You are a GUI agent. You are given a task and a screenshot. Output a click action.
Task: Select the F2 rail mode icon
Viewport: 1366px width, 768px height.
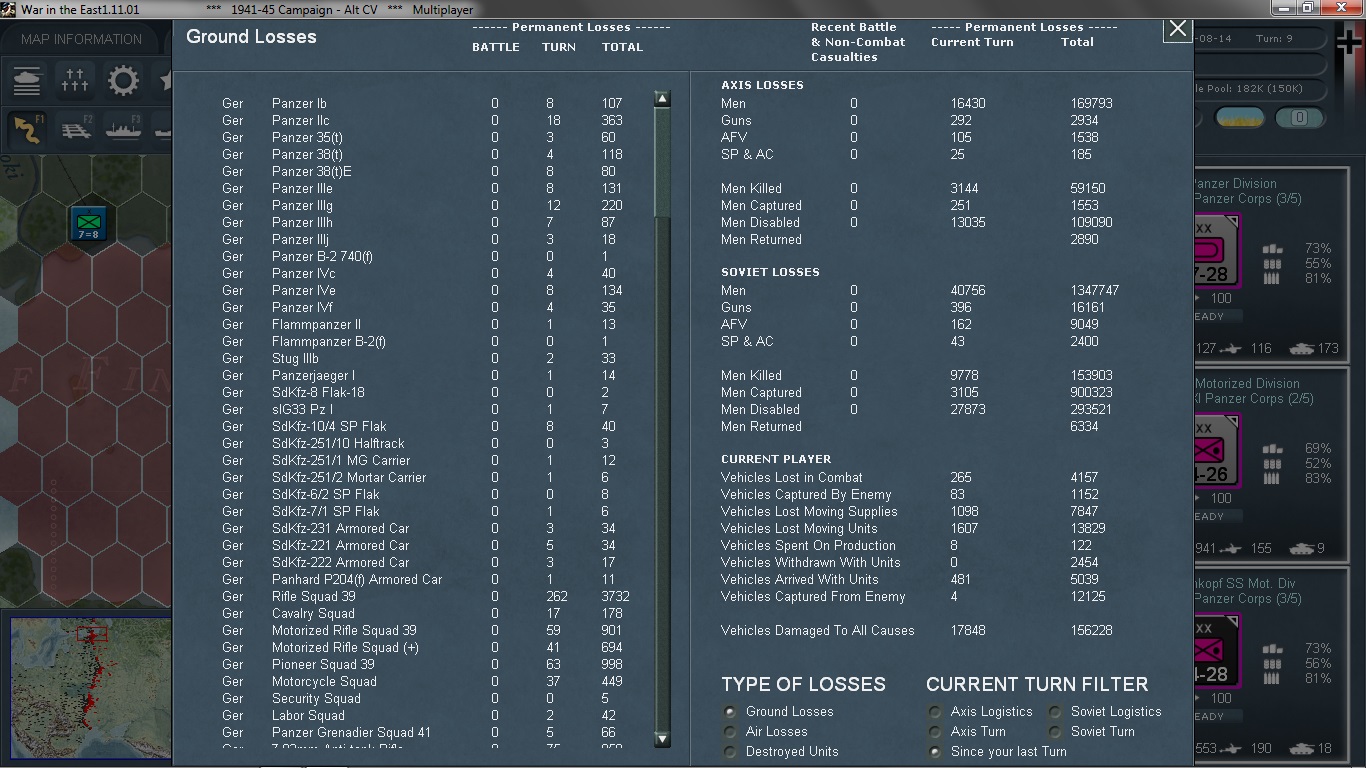76,130
